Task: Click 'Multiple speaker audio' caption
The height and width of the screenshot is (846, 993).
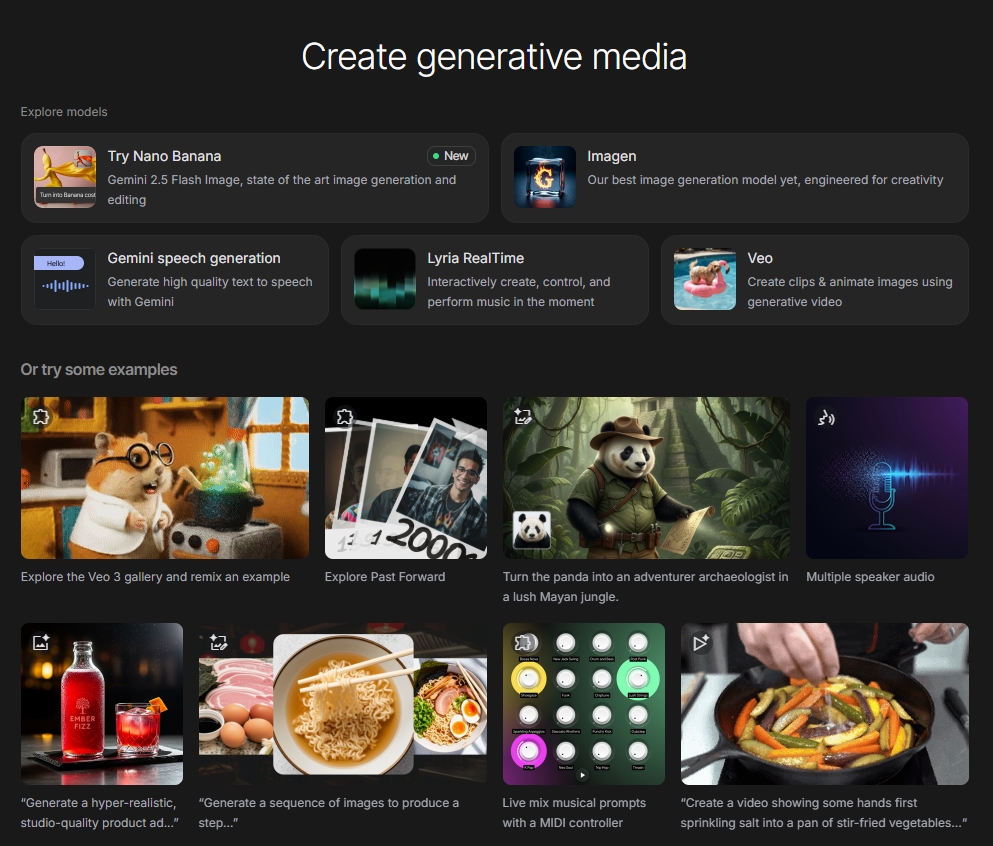Action: (x=870, y=577)
